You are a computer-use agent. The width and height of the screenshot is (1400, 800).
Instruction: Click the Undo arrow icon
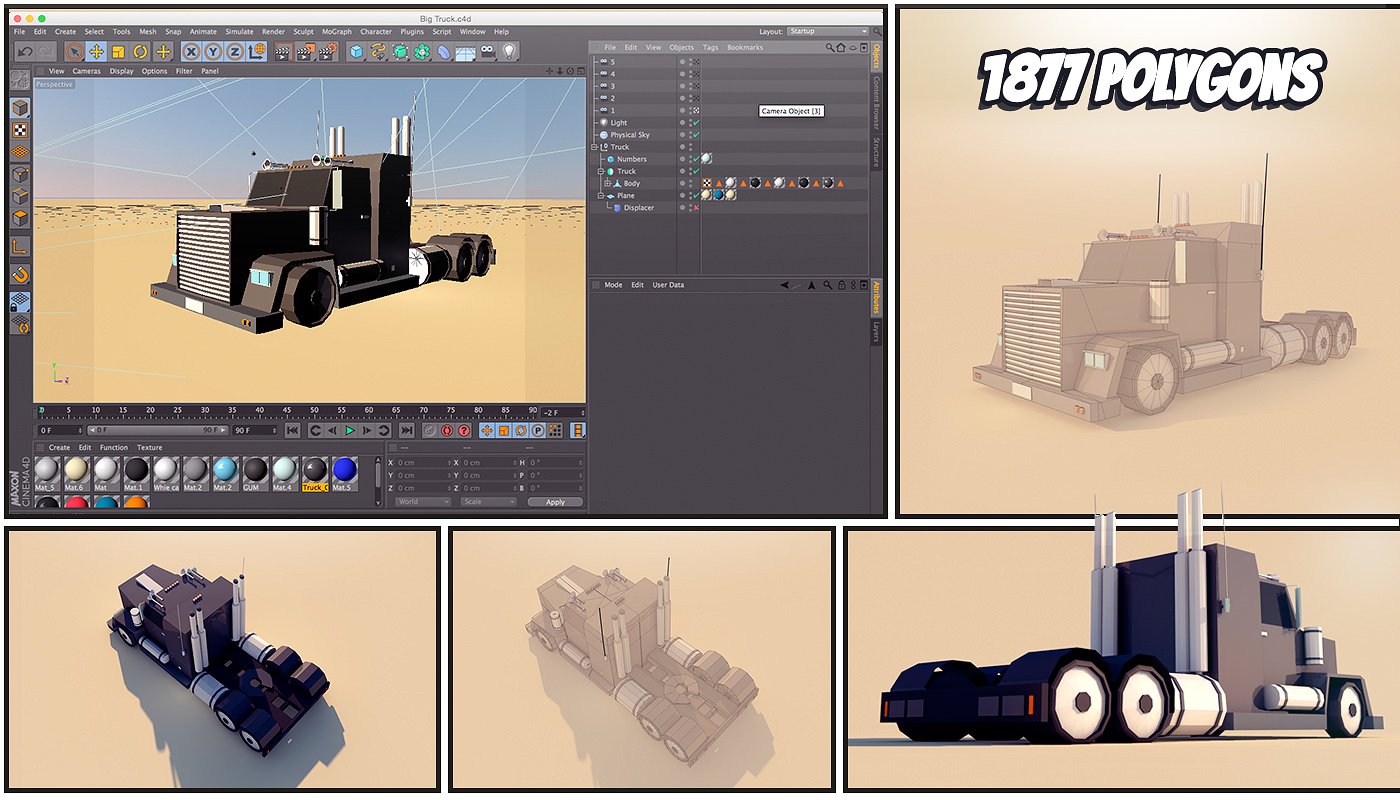coord(25,52)
